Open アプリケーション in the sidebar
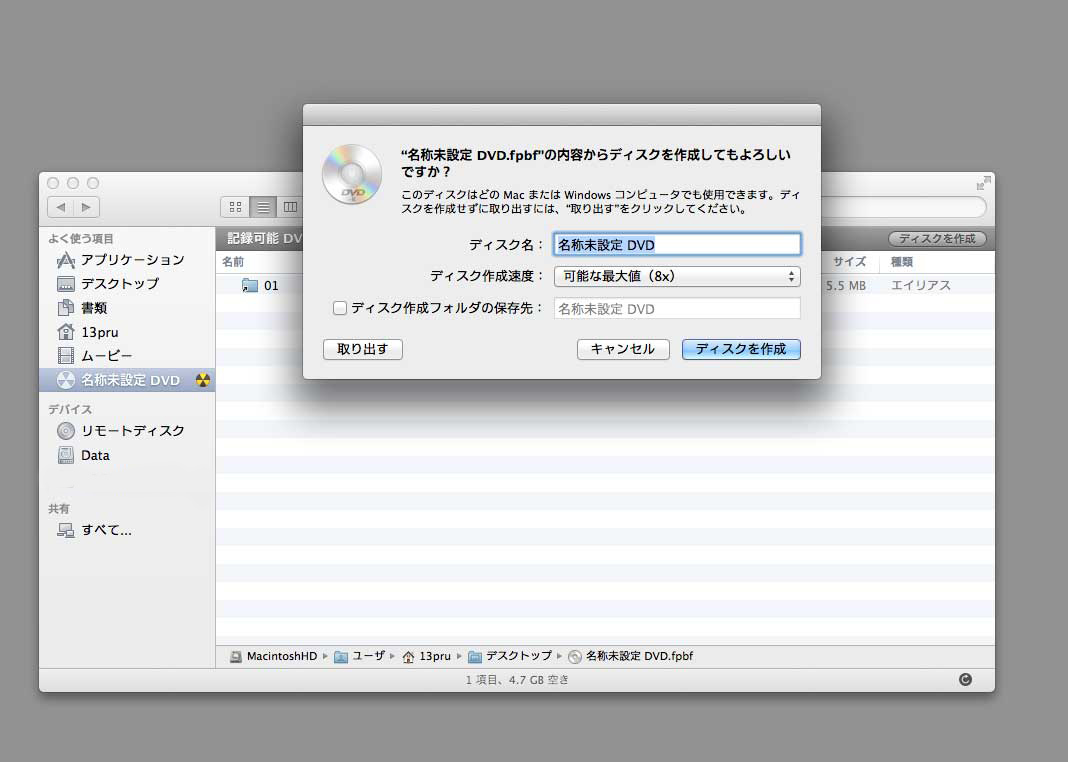The height and width of the screenshot is (762, 1068). [132, 260]
